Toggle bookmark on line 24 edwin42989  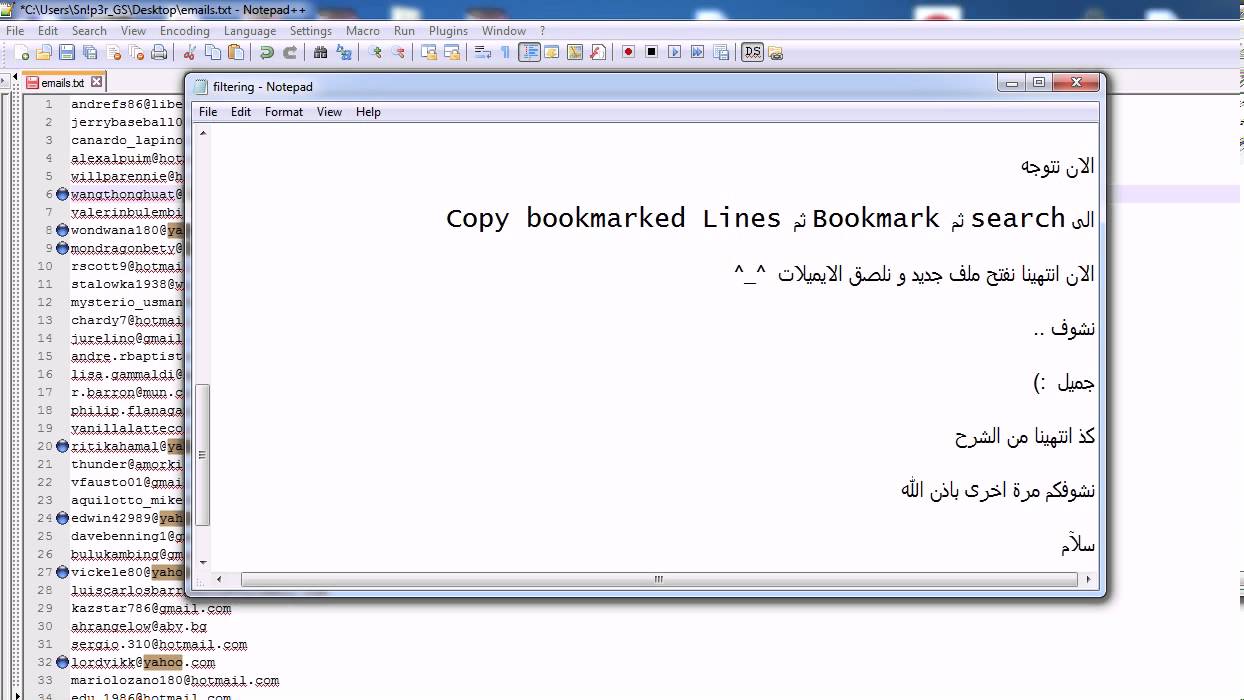(x=62, y=518)
